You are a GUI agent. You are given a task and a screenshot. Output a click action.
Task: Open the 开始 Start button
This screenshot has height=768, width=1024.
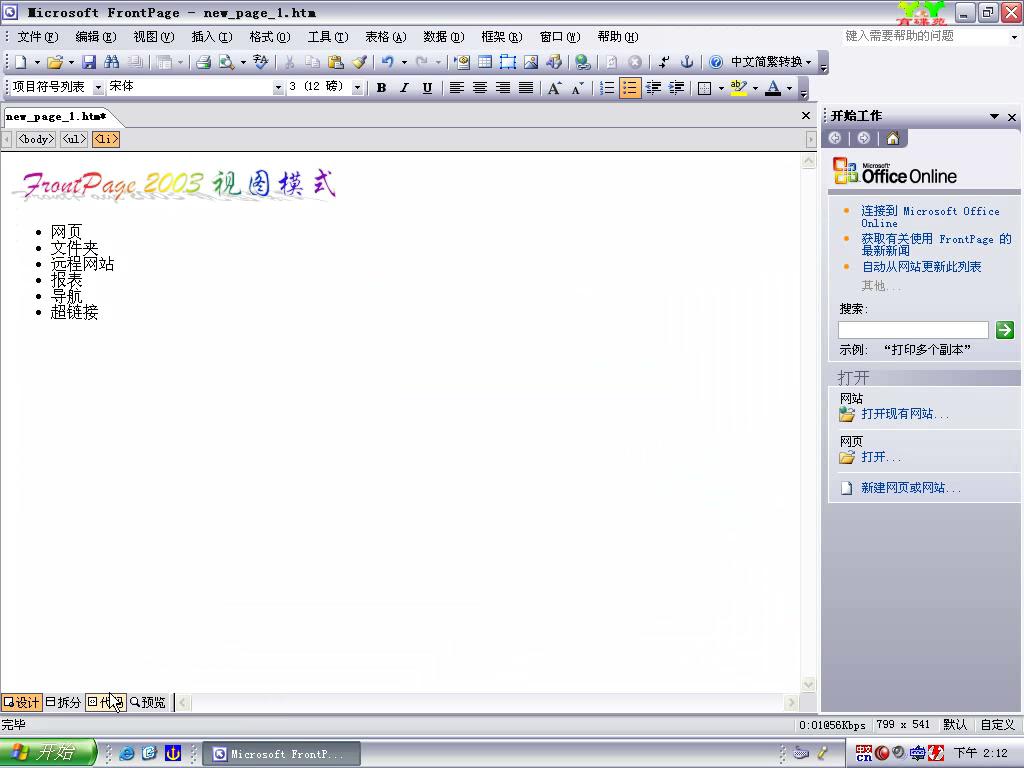point(48,753)
